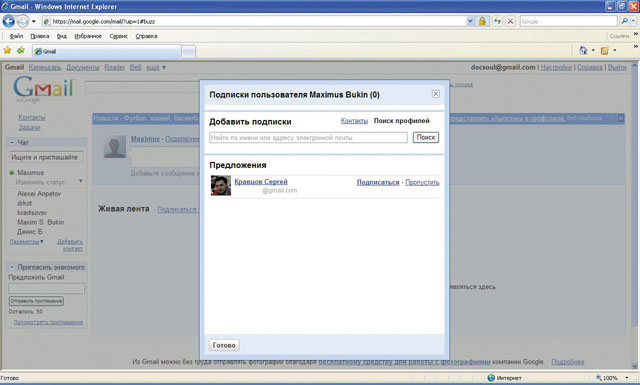Open the Параметры dropdown in chat
The image size is (640, 385).
27,242
